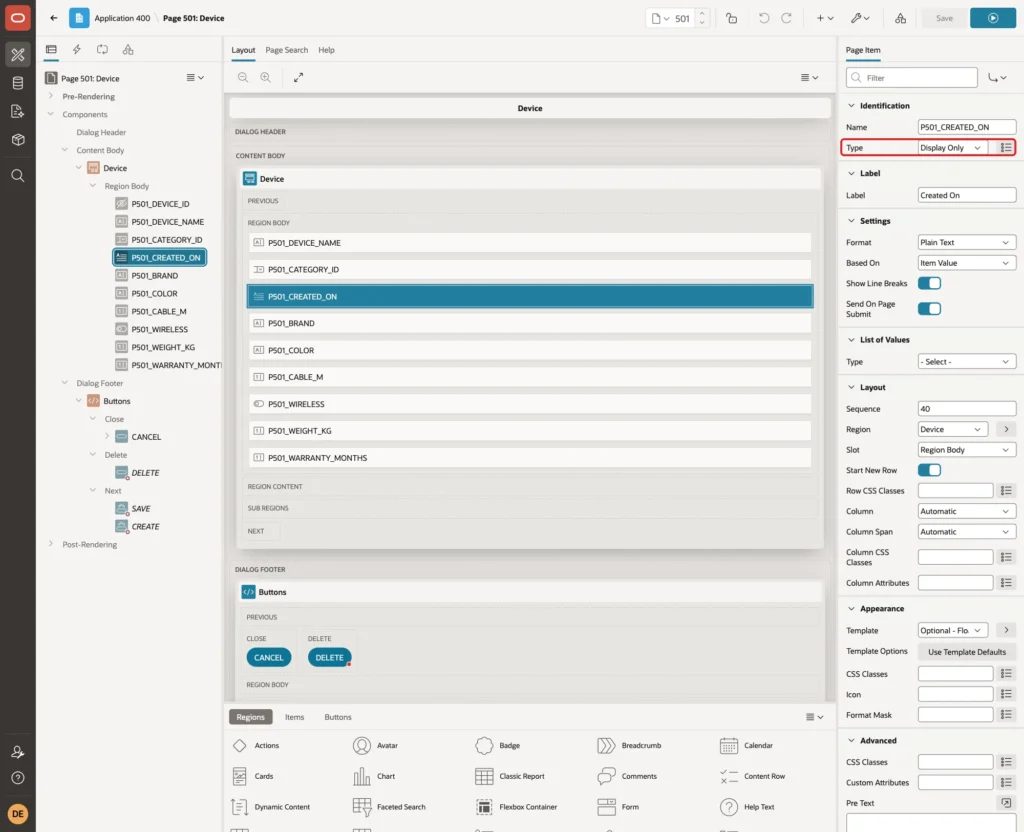Click the Label field containing Created On
This screenshot has width=1024, height=832.
point(967,195)
